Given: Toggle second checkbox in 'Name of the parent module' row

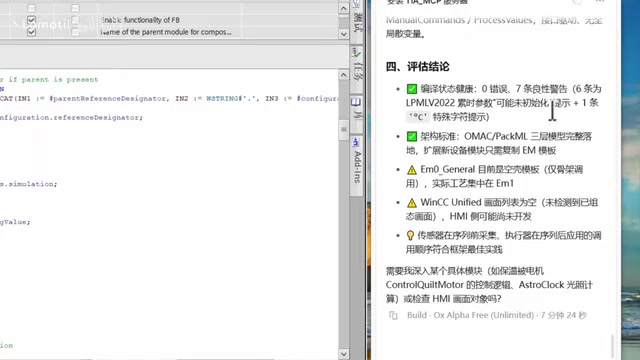Looking at the screenshot, I should pyautogui.click(x=75, y=32).
